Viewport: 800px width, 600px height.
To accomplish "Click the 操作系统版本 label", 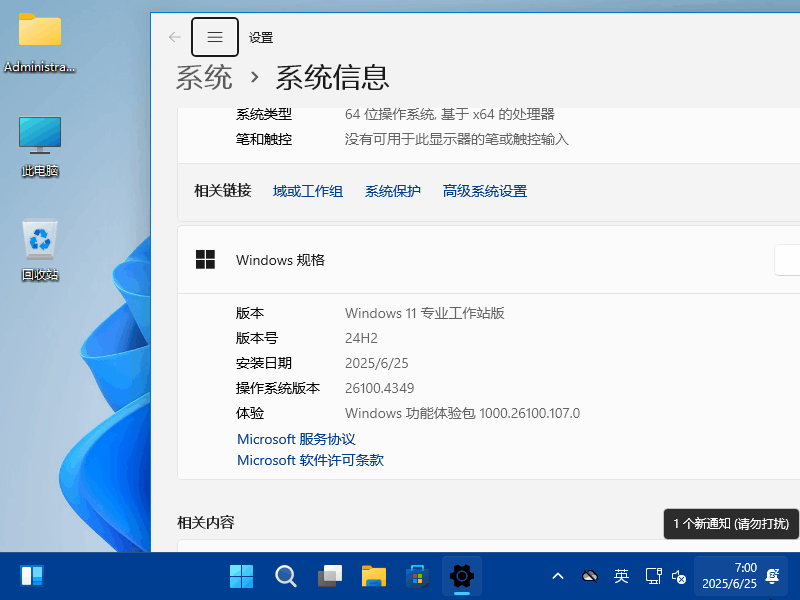I will (278, 388).
